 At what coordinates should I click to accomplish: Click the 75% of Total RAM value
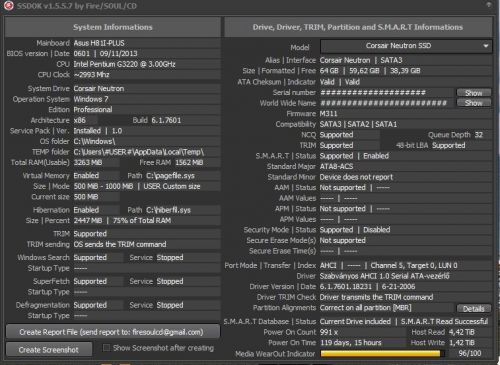[x=142, y=221]
